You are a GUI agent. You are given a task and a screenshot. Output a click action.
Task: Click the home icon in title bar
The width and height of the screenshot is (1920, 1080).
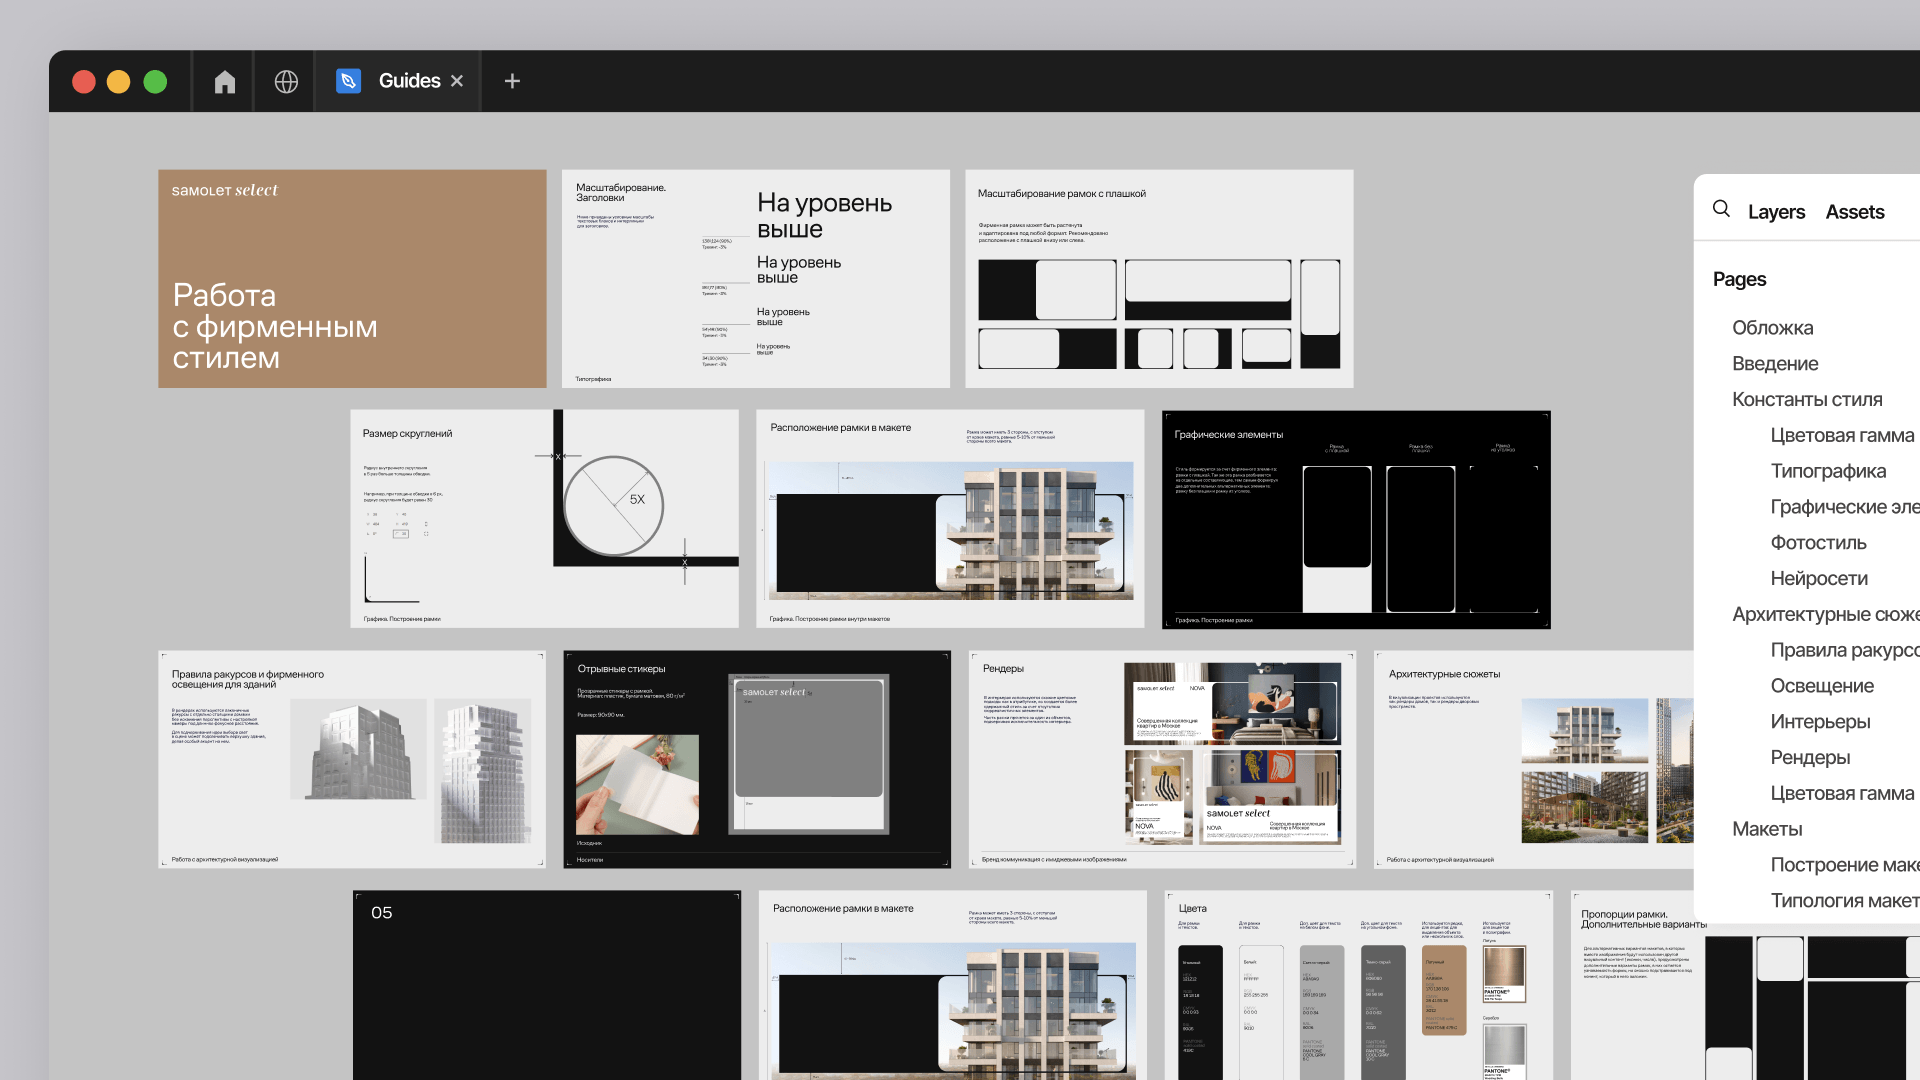[224, 81]
